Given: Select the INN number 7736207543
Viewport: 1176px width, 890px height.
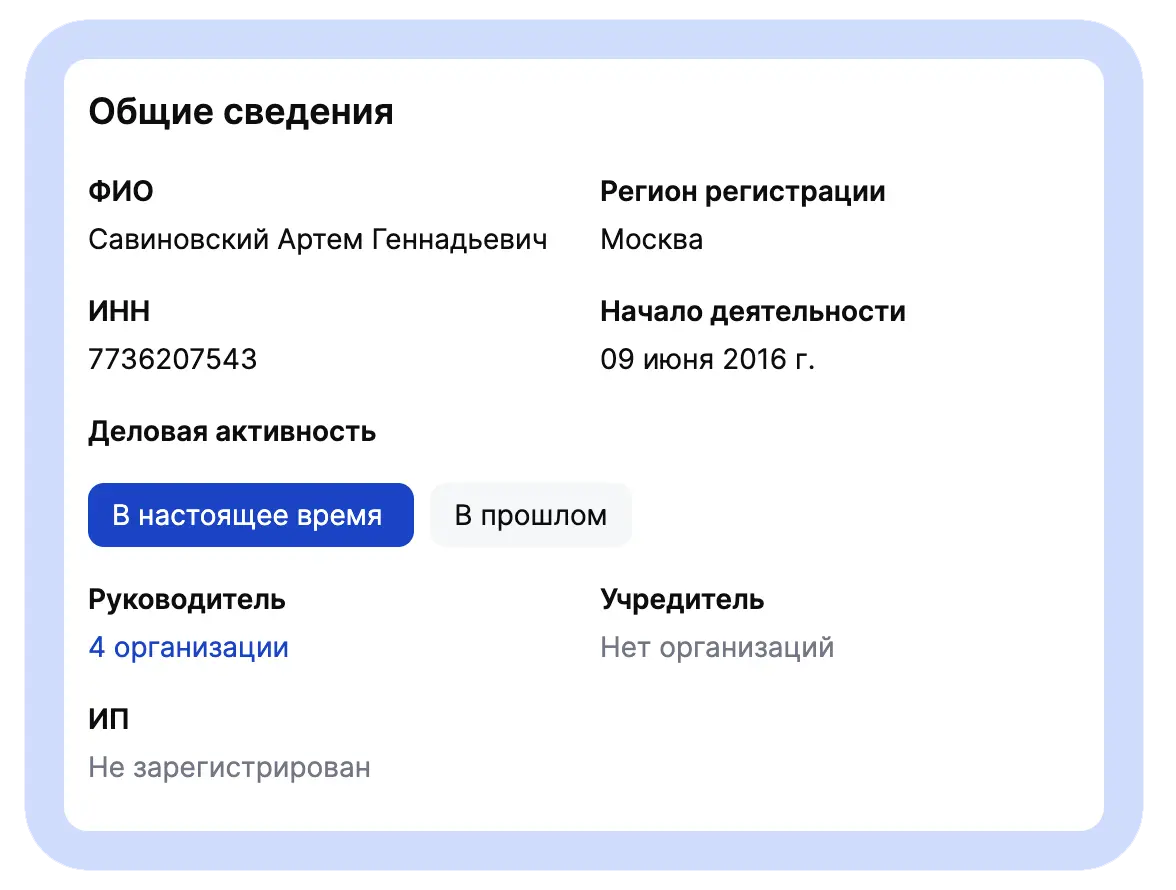Looking at the screenshot, I should pos(172,359).
